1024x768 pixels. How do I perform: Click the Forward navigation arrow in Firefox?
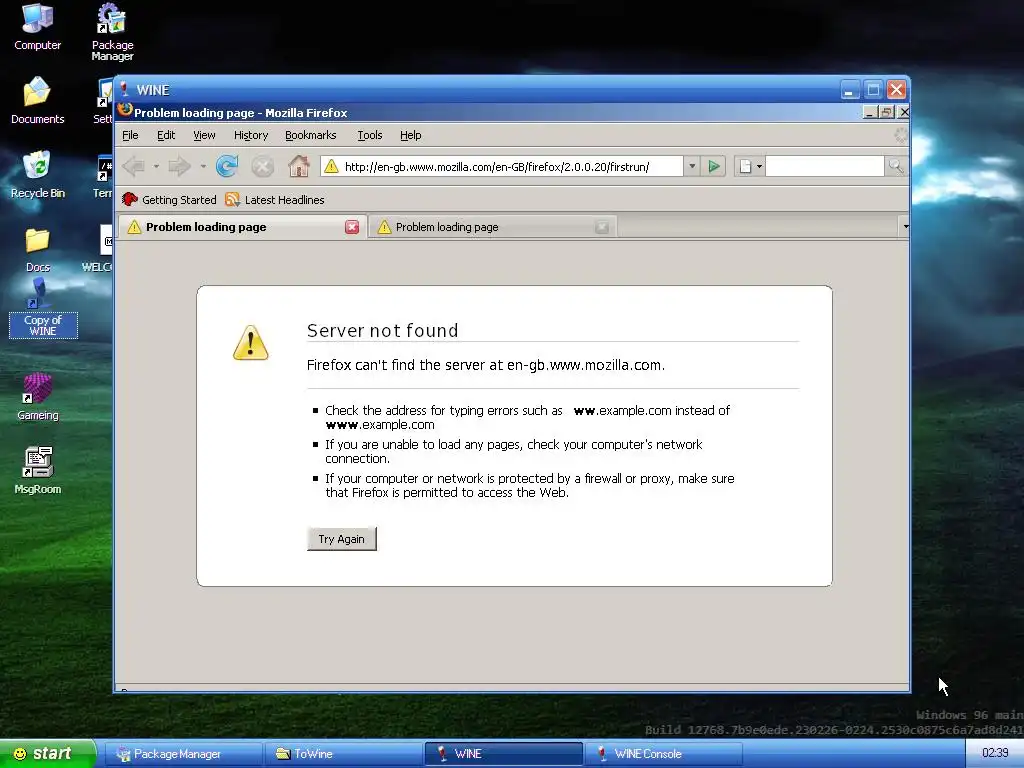pos(179,167)
